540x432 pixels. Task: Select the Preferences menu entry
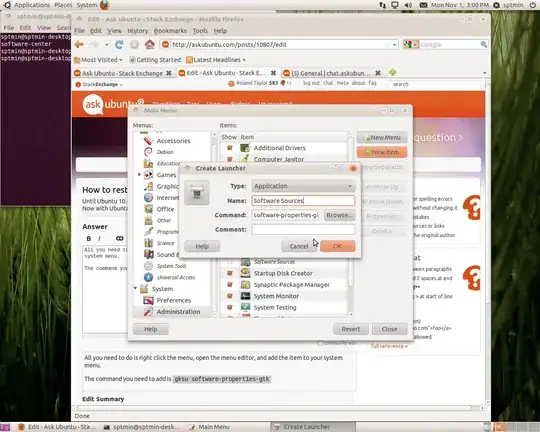coord(174,300)
